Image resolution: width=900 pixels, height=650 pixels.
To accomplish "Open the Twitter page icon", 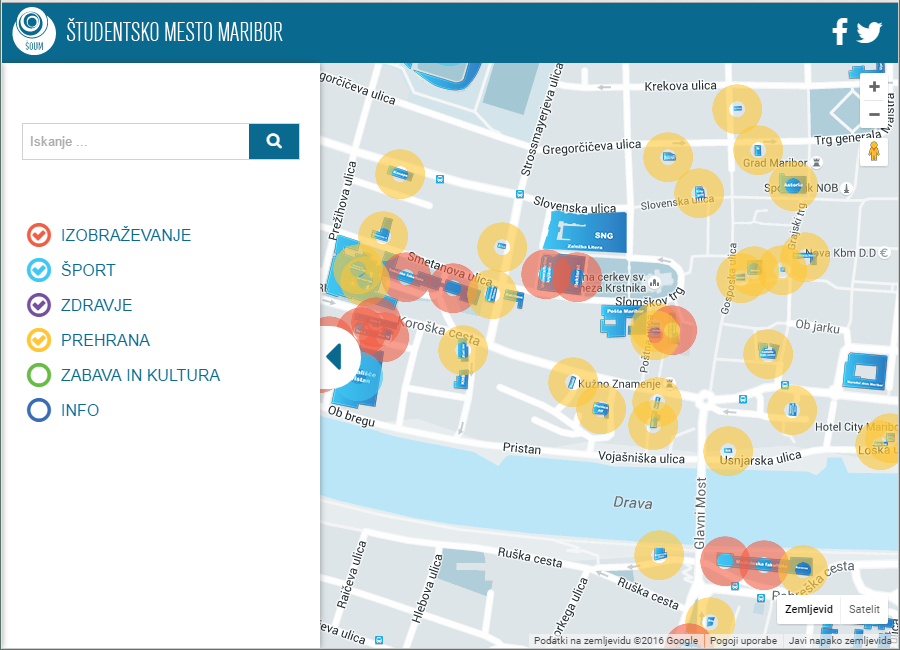I will pos(869,32).
